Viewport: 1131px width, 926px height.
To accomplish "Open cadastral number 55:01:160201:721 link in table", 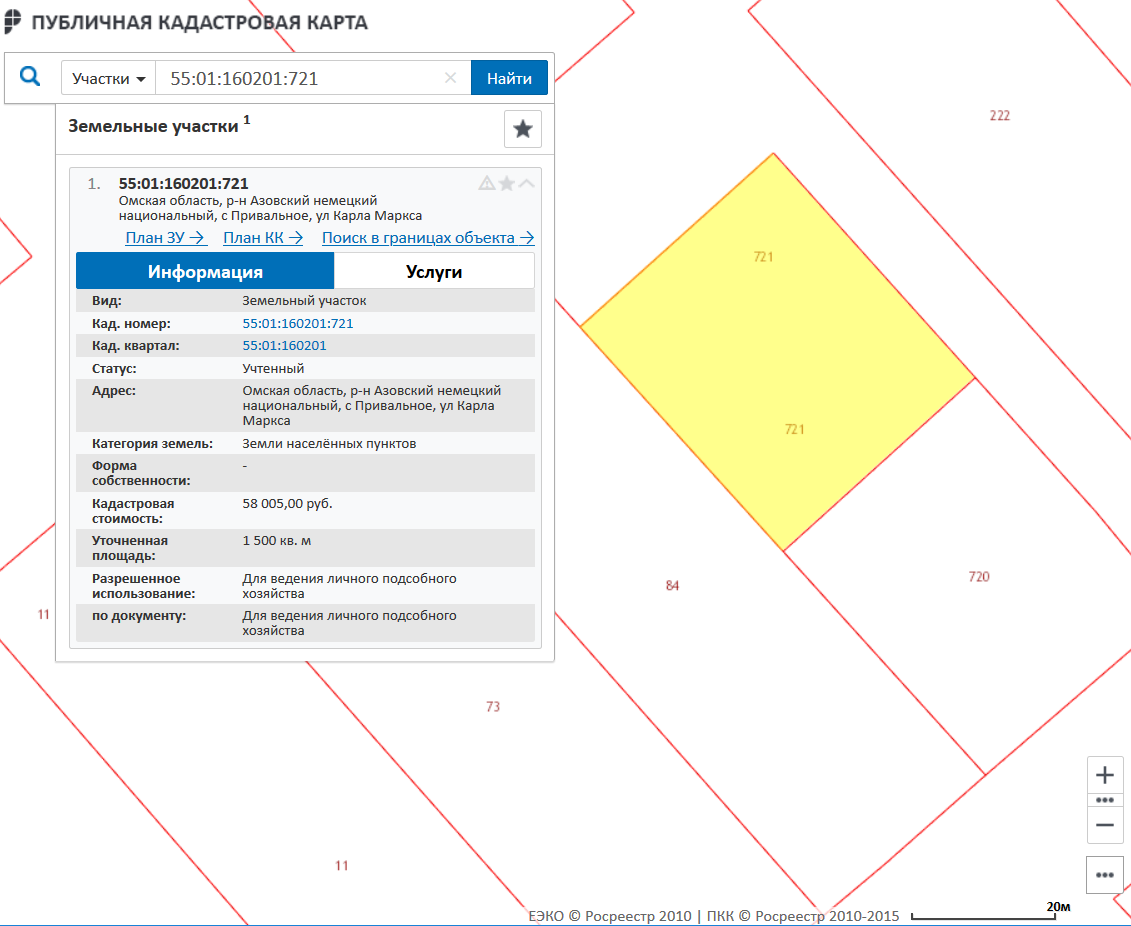I will (x=298, y=324).
